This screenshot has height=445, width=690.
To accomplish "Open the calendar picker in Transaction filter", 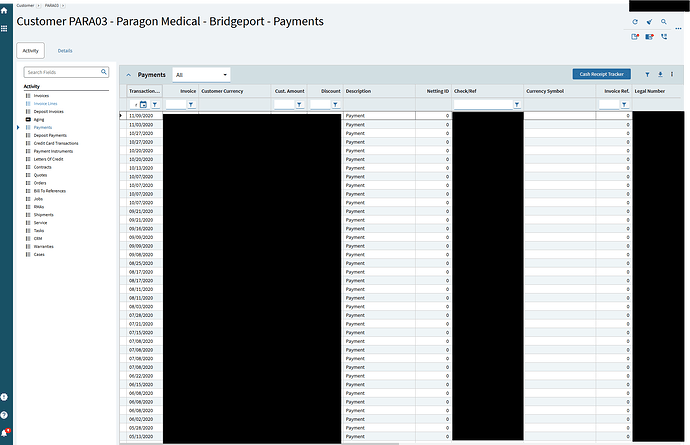I will pyautogui.click(x=143, y=104).
